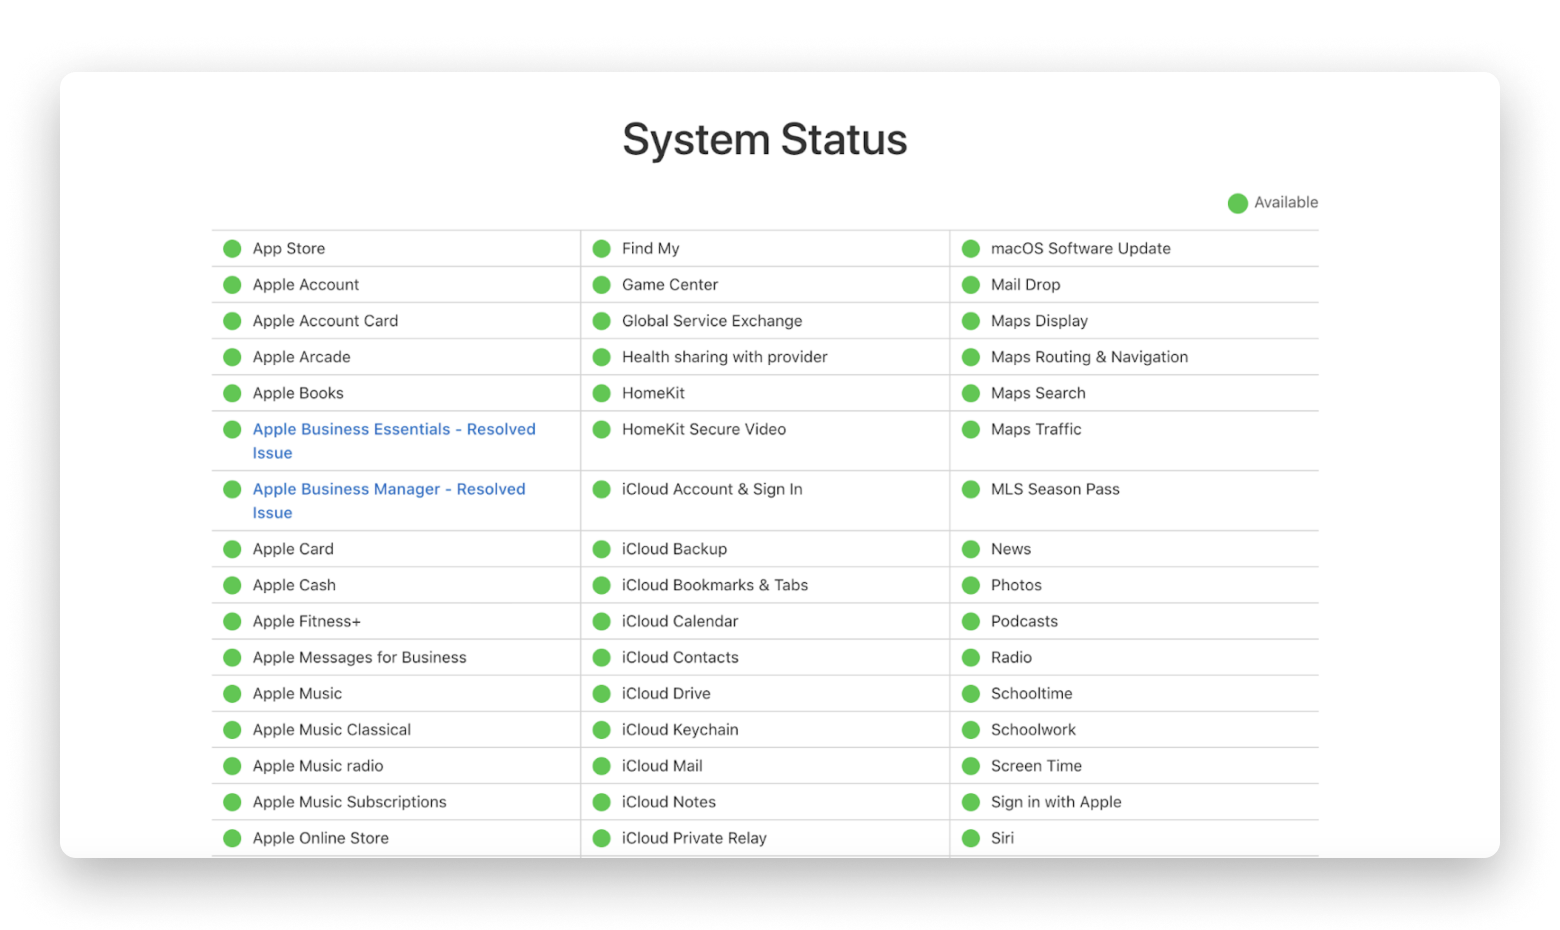Select the Apple Music radio text
The image size is (1560, 930).
[318, 766]
